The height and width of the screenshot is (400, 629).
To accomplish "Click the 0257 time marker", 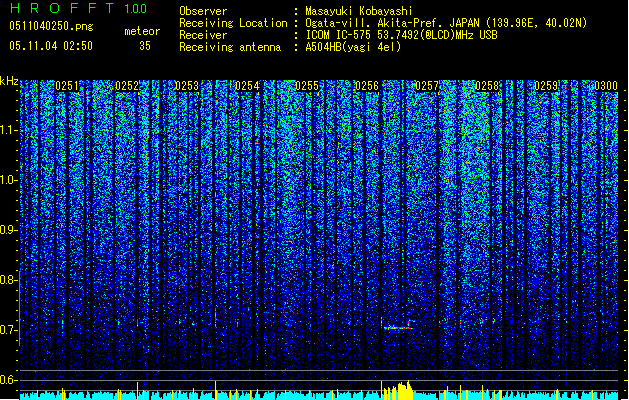I will 427,86.
